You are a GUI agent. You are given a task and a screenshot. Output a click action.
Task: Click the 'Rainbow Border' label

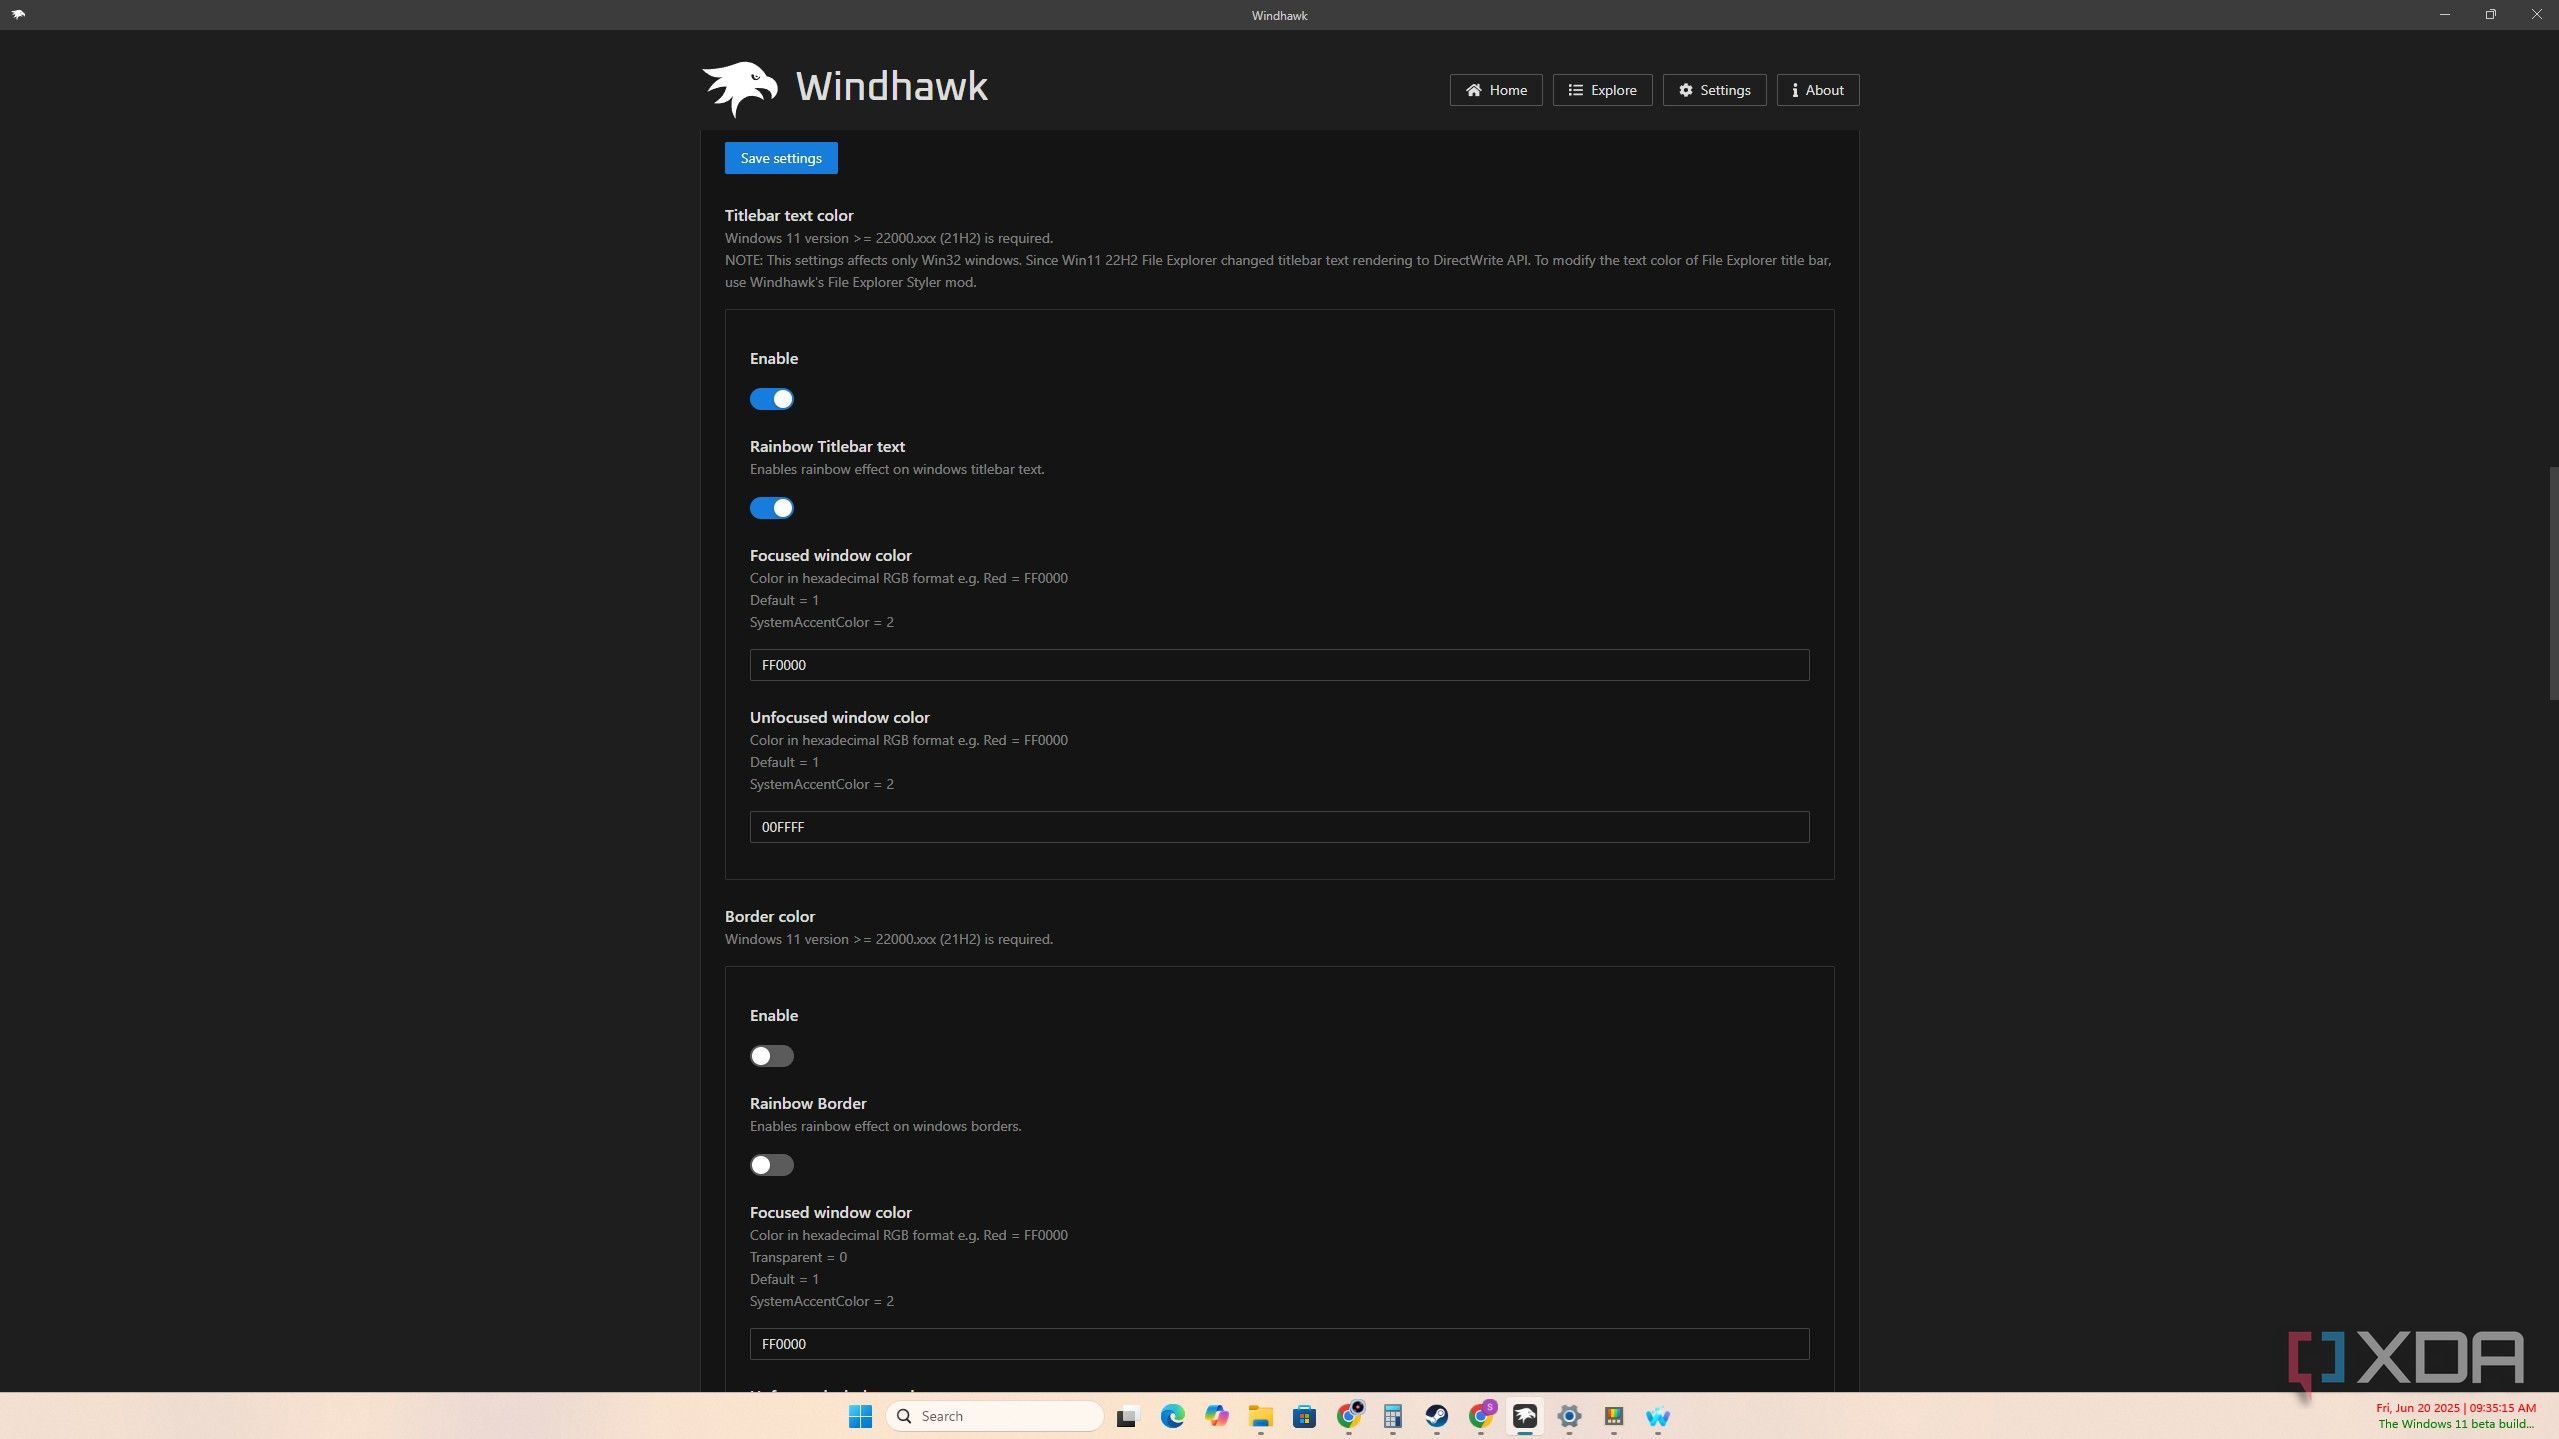[808, 1103]
